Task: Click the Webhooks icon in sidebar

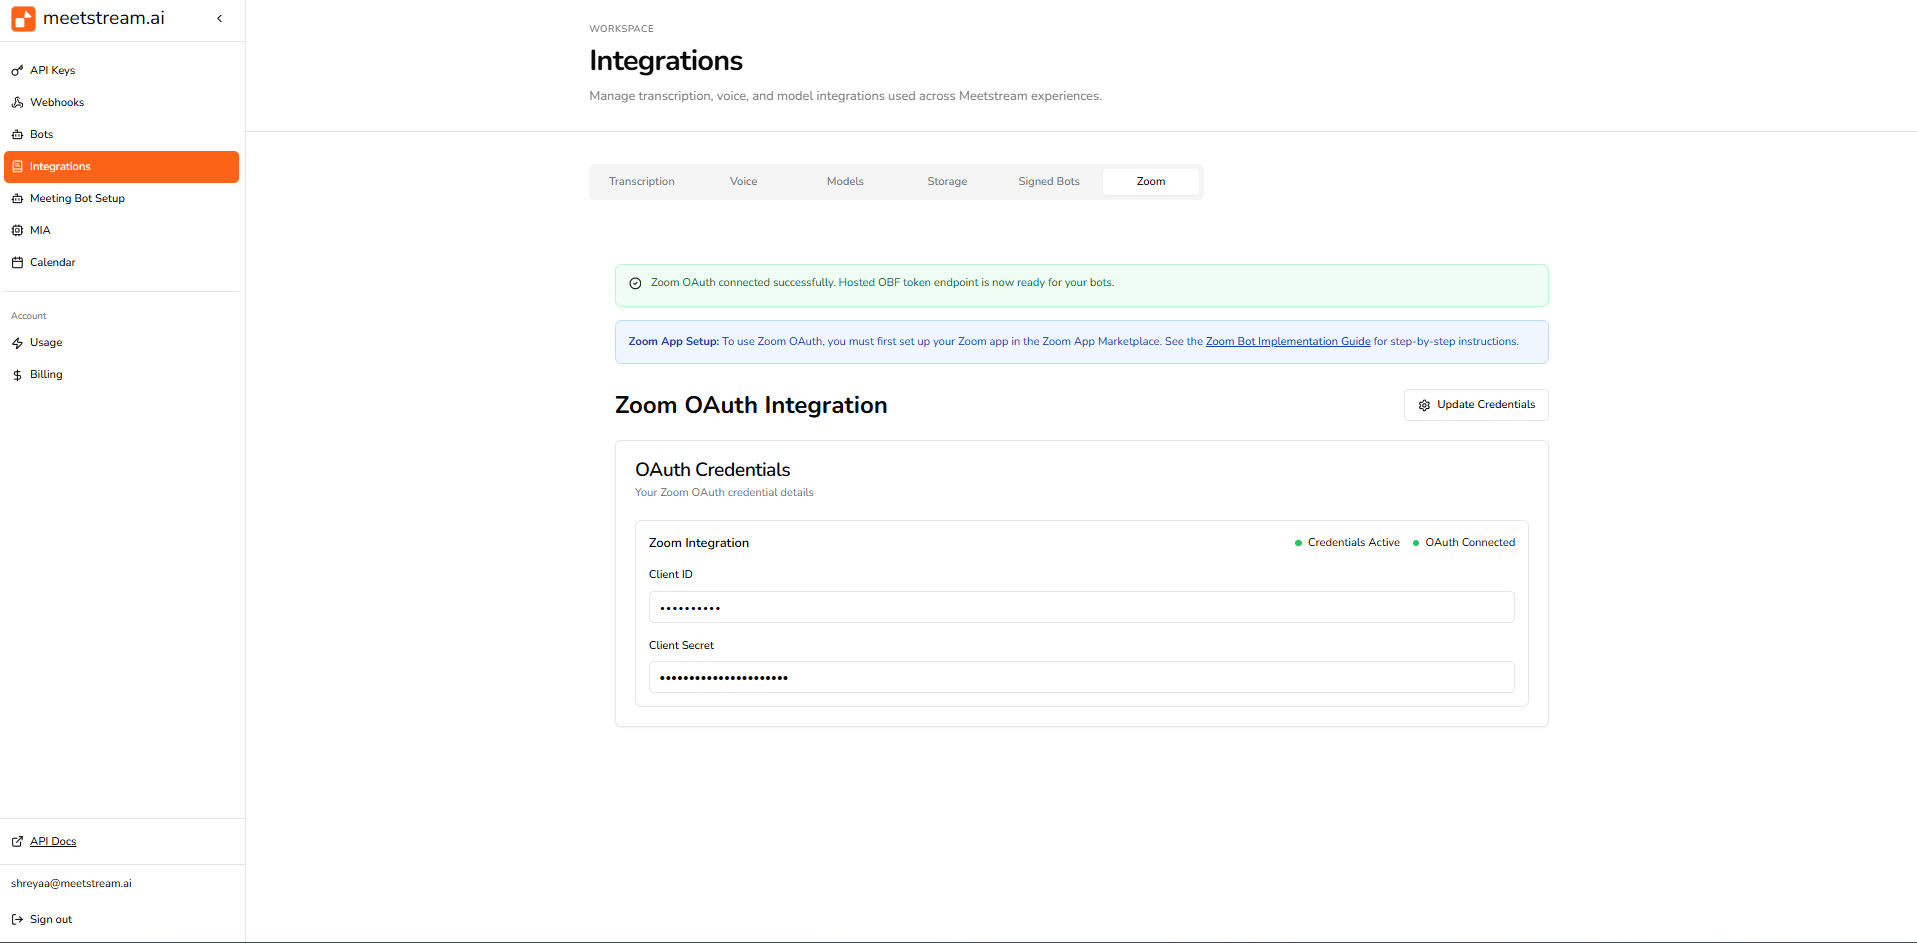Action: pos(17,103)
